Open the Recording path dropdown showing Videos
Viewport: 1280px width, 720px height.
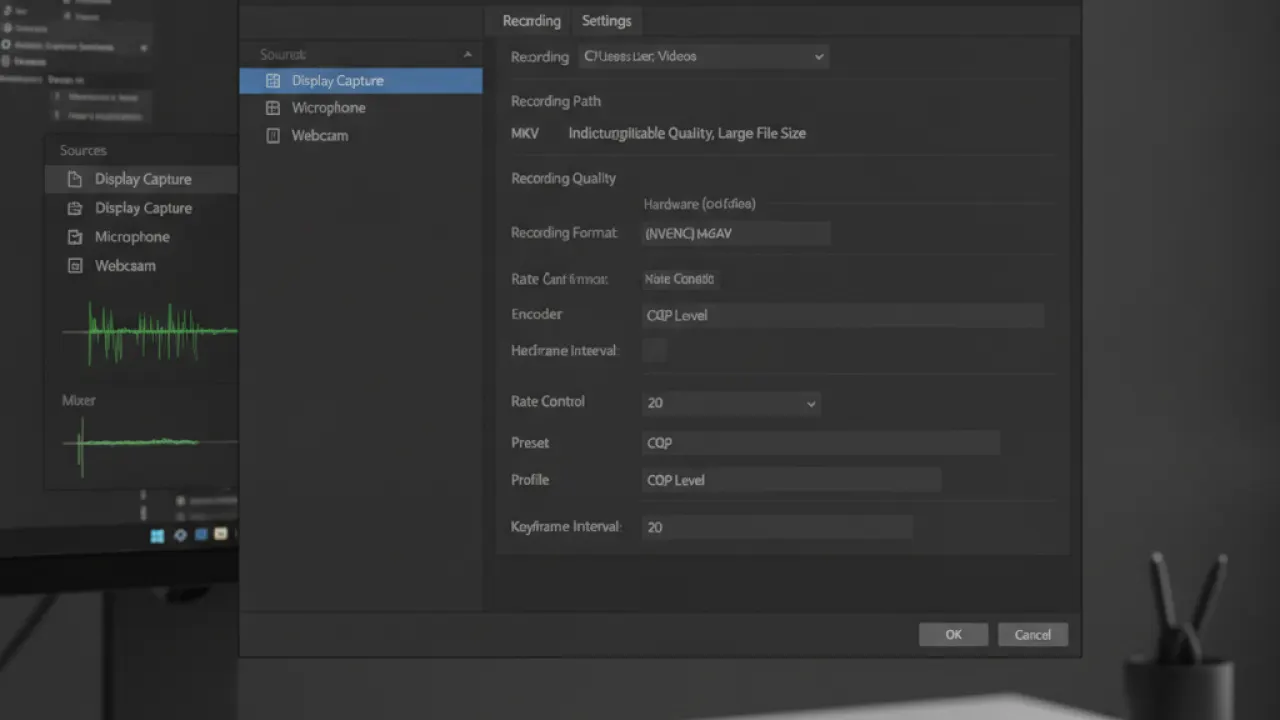pyautogui.click(x=704, y=57)
